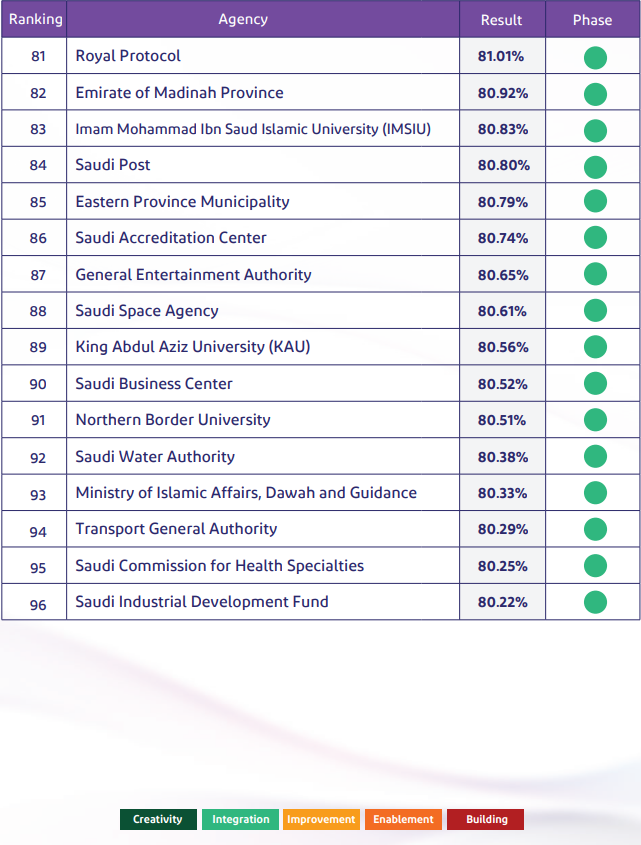This screenshot has width=641, height=845.
Task: Click Saudi Water Authority's phase indicator dot
Action: pos(595,457)
